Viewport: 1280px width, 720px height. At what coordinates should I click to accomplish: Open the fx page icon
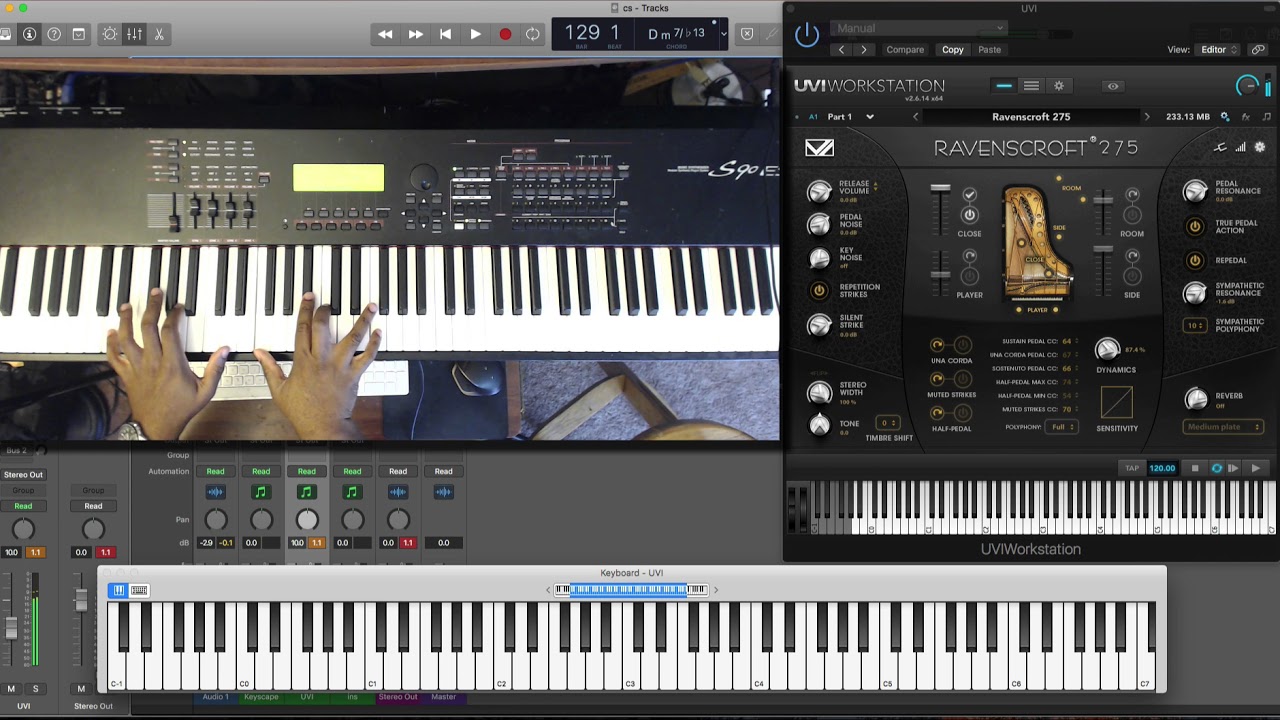click(1246, 117)
